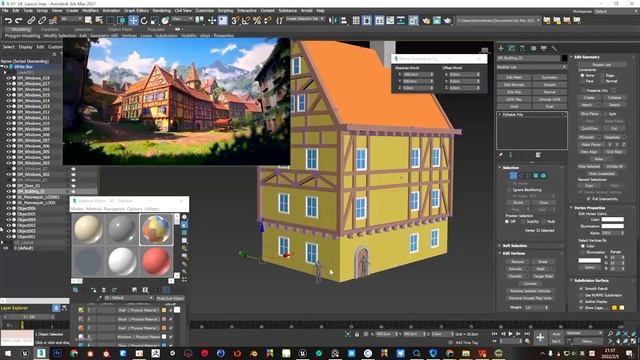Select Vertex sub-object level icon
This screenshot has height=360, width=640.
tap(513, 176)
